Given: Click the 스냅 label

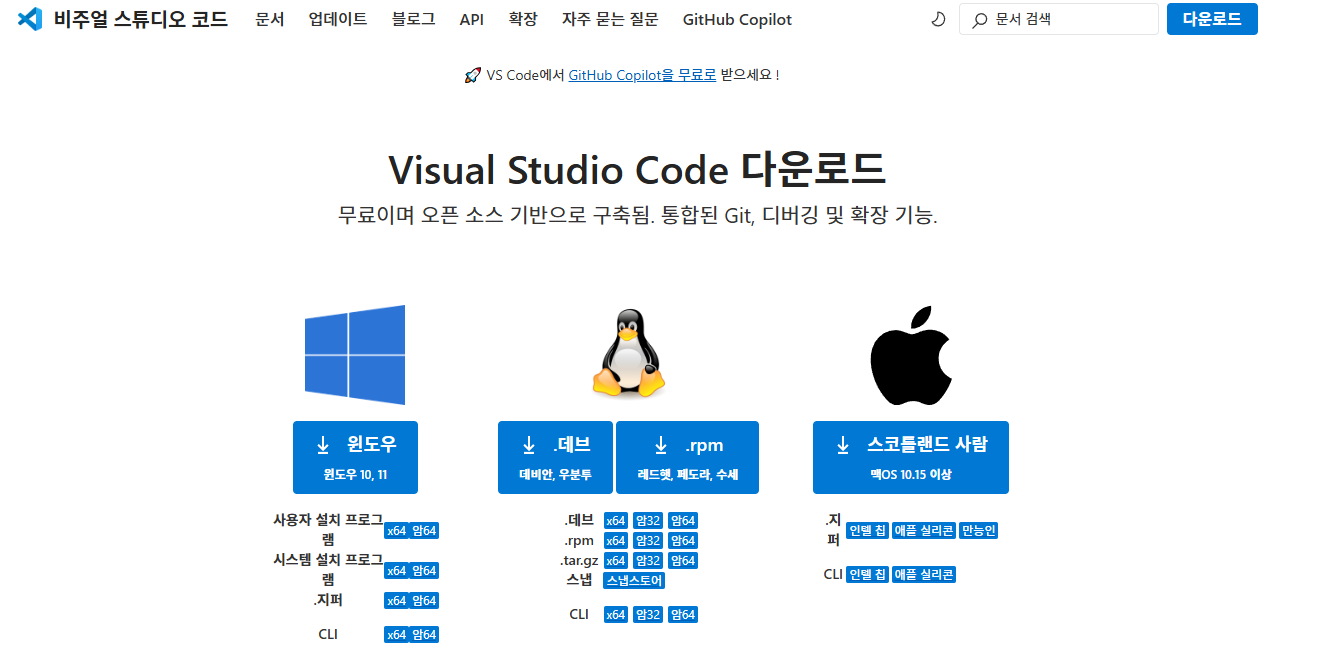Looking at the screenshot, I should click(x=579, y=579).
